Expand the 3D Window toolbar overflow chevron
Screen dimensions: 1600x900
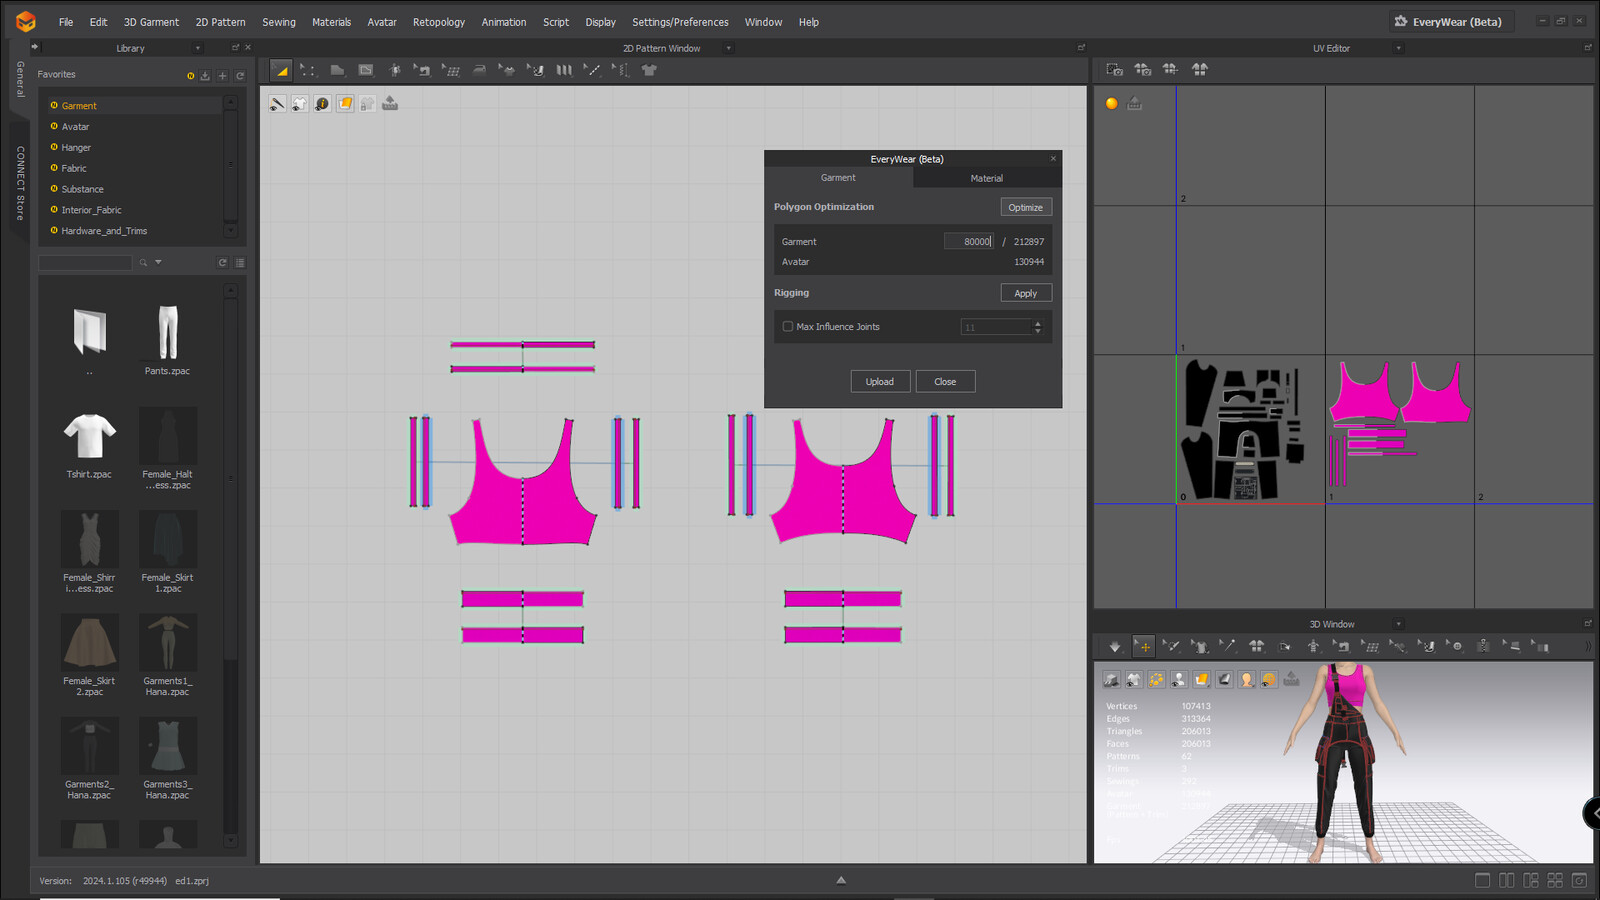pyautogui.click(x=1588, y=647)
